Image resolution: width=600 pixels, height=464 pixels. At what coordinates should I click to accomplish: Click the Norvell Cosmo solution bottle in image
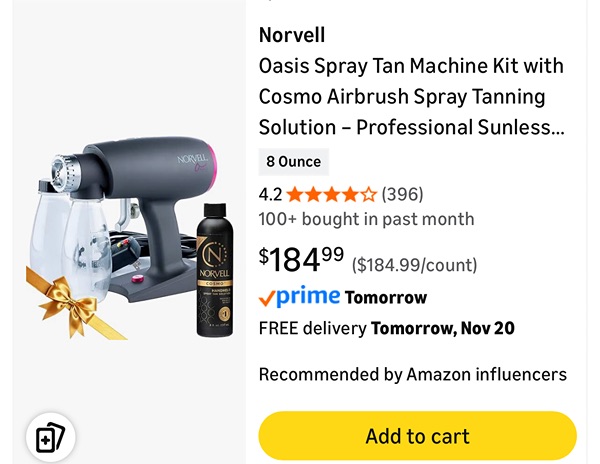(x=215, y=270)
